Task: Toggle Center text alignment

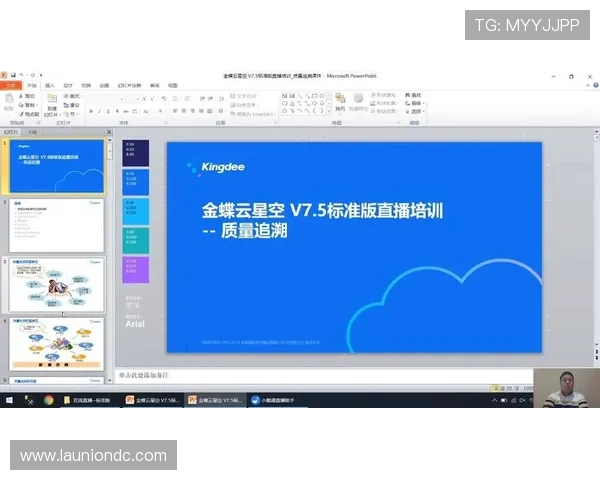Action: (184, 111)
